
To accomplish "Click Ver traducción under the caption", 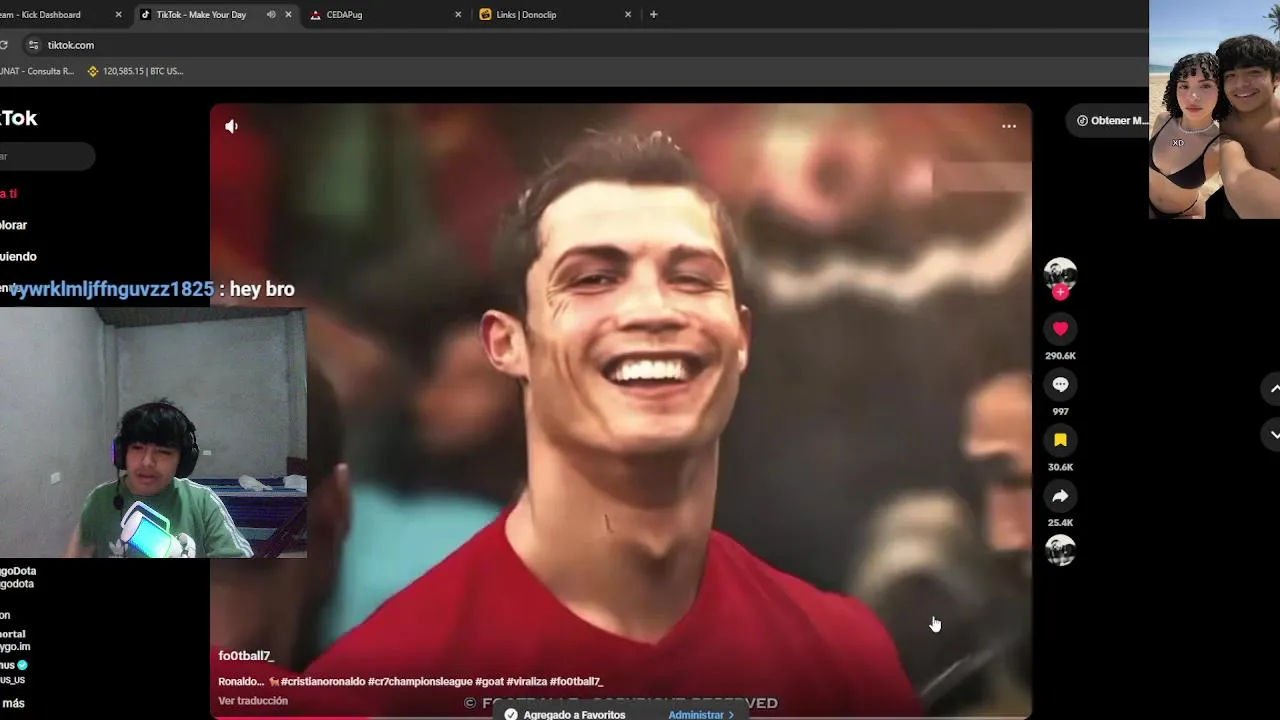I will (x=253, y=701).
